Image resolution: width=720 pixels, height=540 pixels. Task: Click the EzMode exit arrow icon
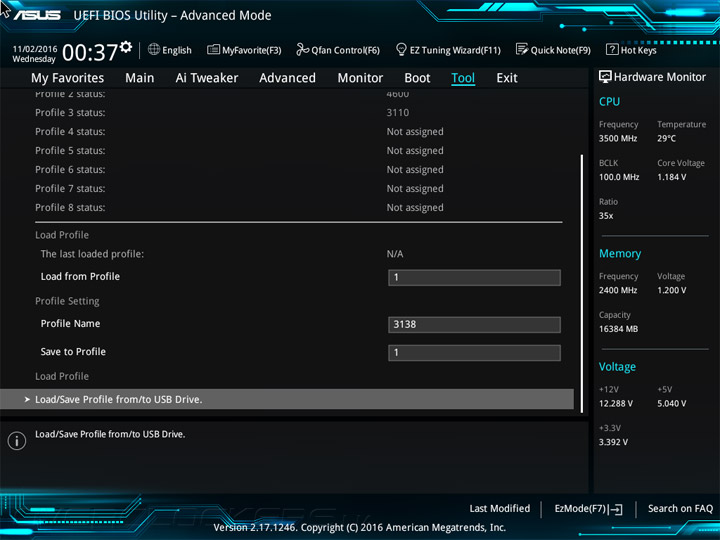coord(615,509)
